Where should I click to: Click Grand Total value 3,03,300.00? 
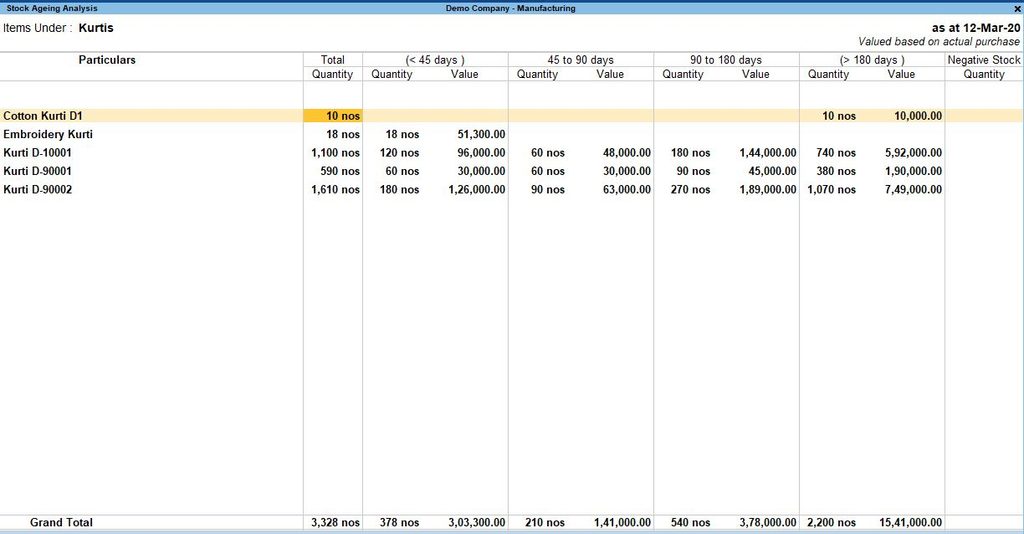(477, 522)
